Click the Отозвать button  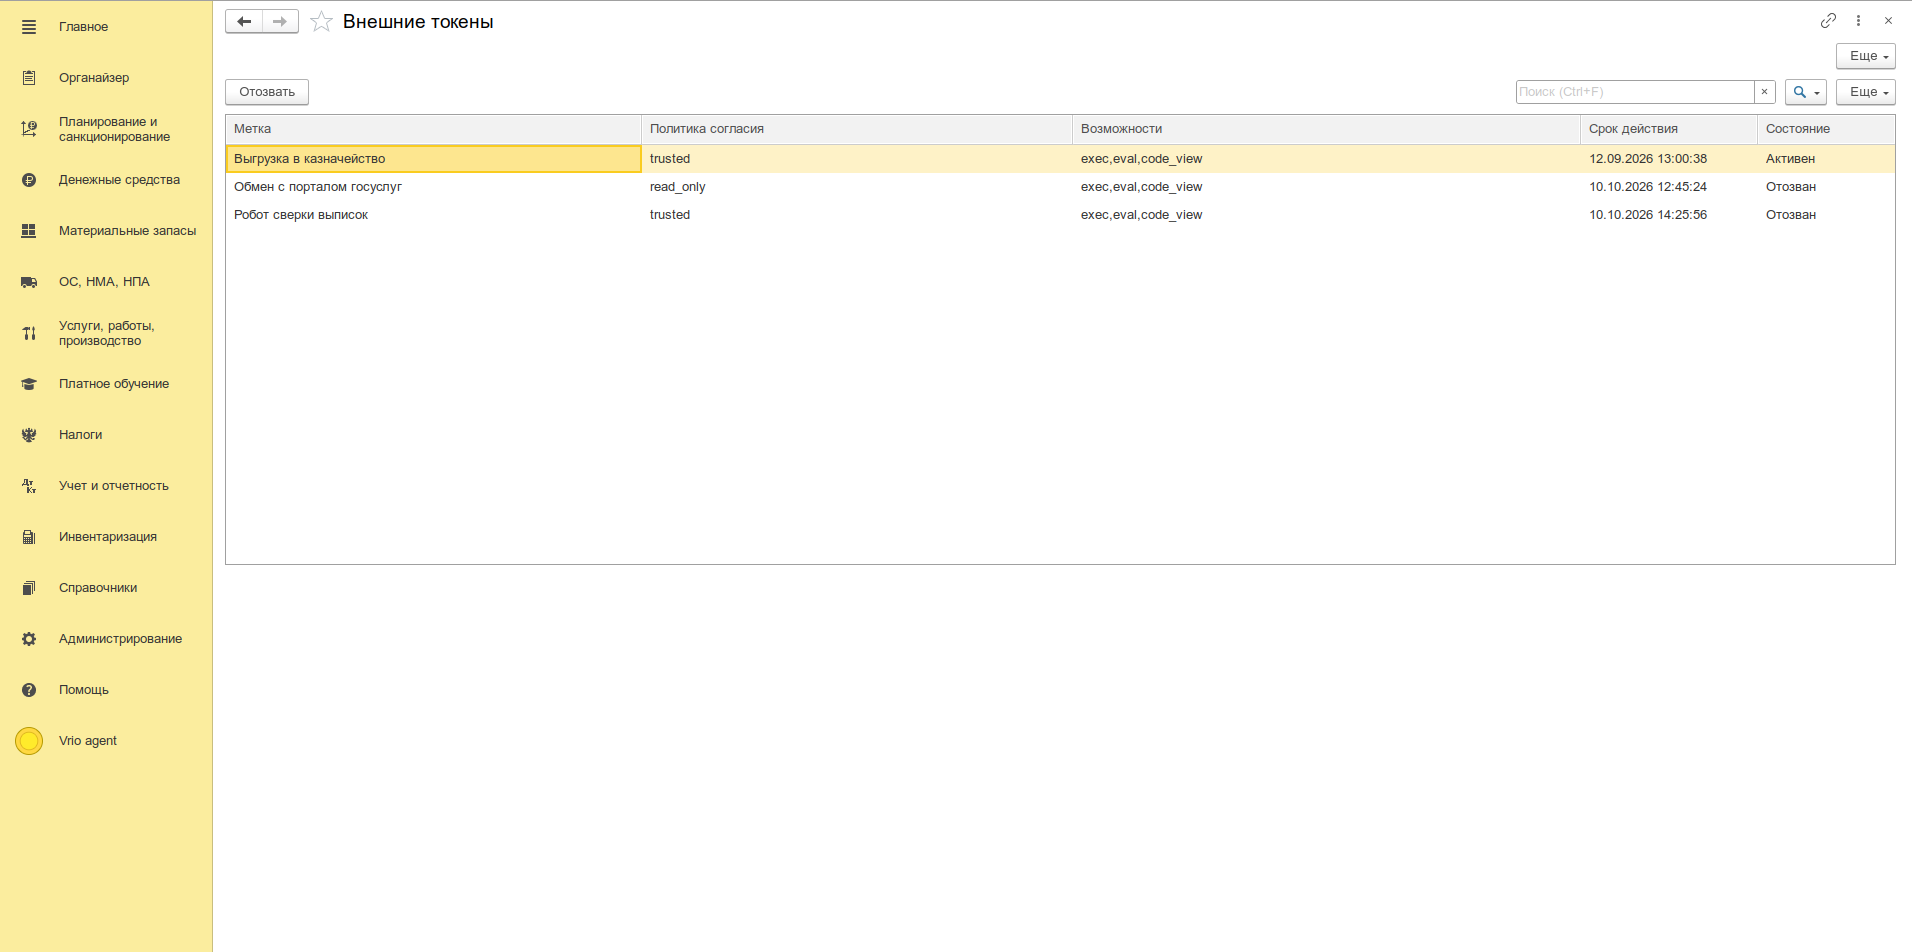coord(267,92)
